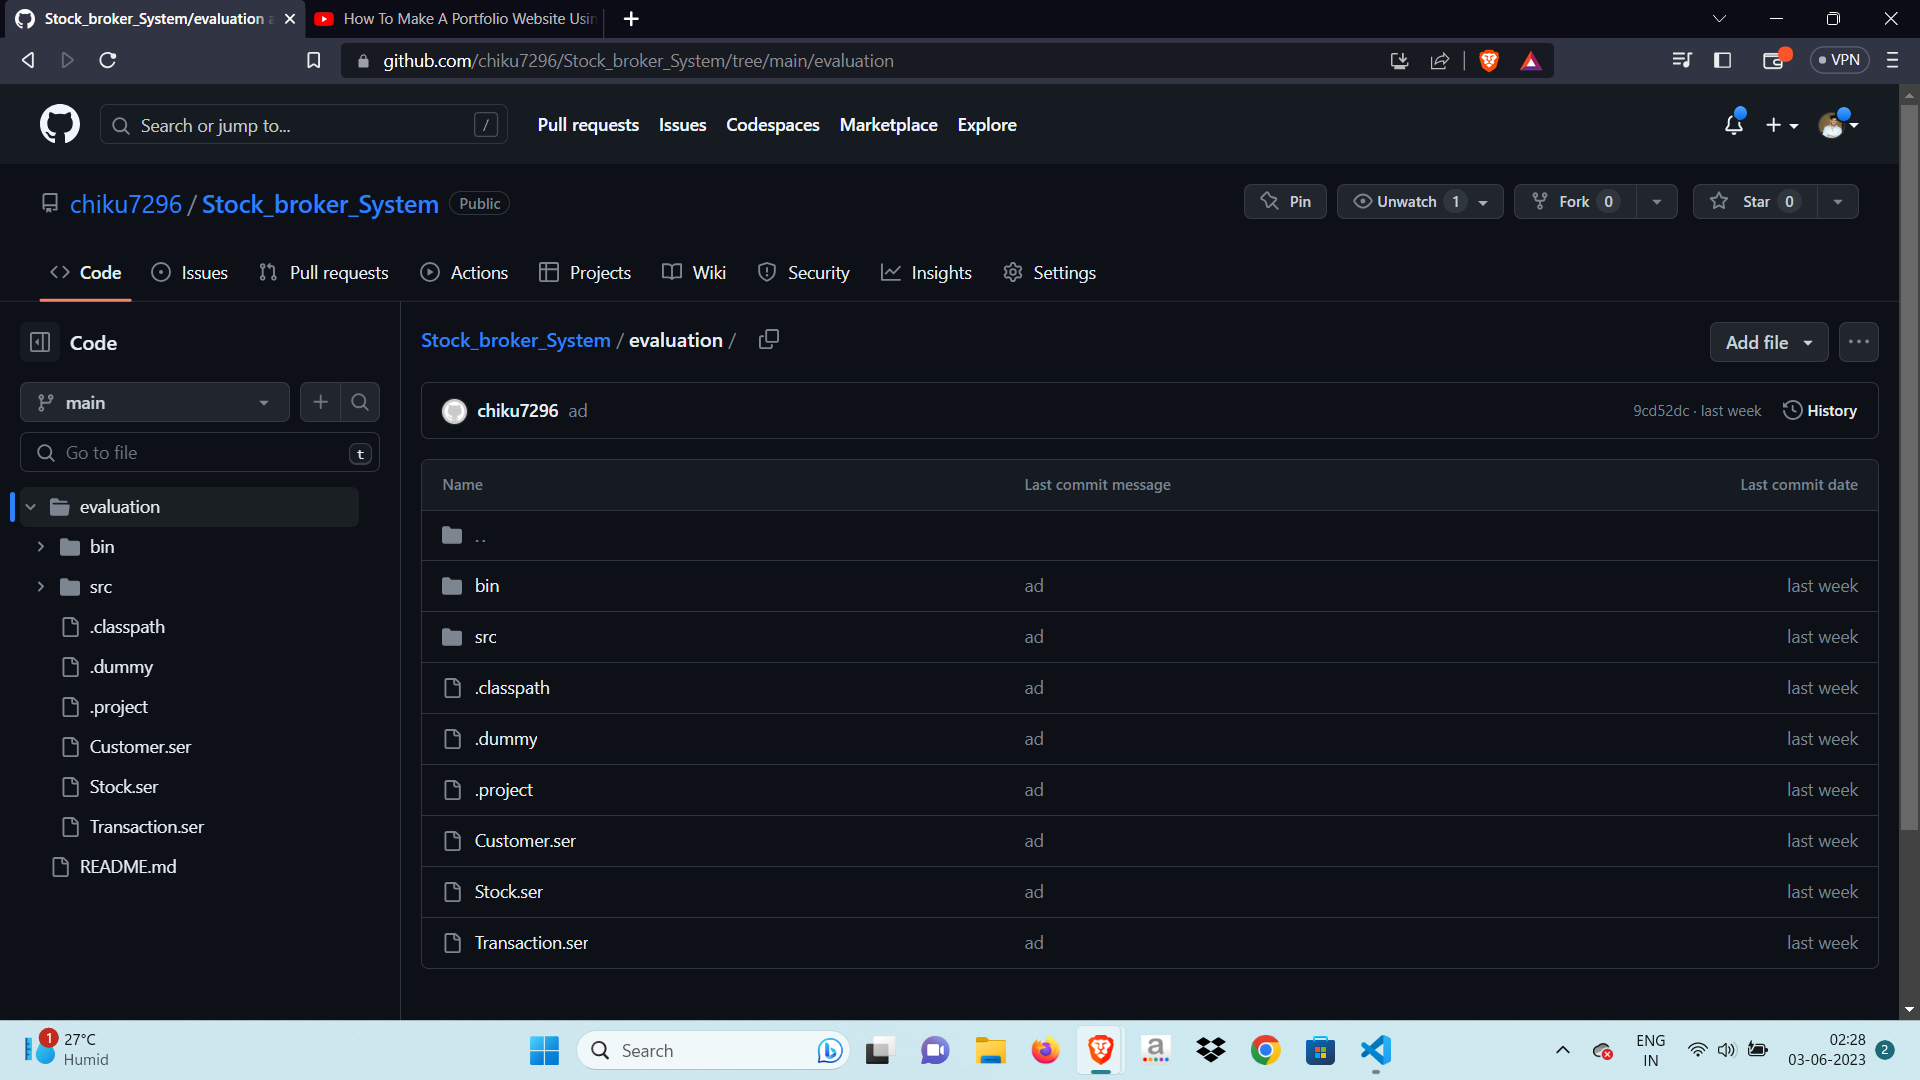This screenshot has height=1080, width=1920.
Task: Click the GitHub logo home icon
Action: pos(59,125)
